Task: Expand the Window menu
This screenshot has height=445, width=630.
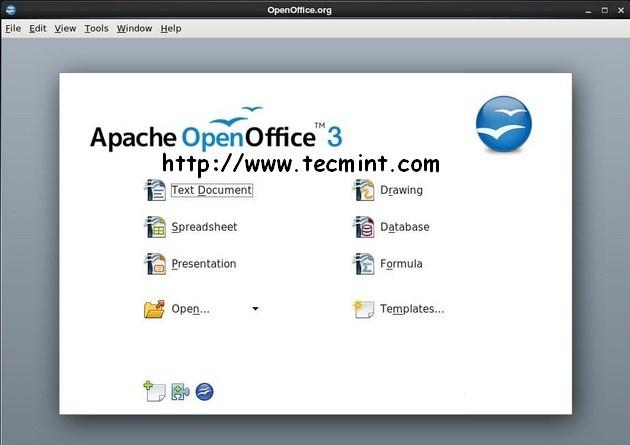Action: click(x=134, y=28)
